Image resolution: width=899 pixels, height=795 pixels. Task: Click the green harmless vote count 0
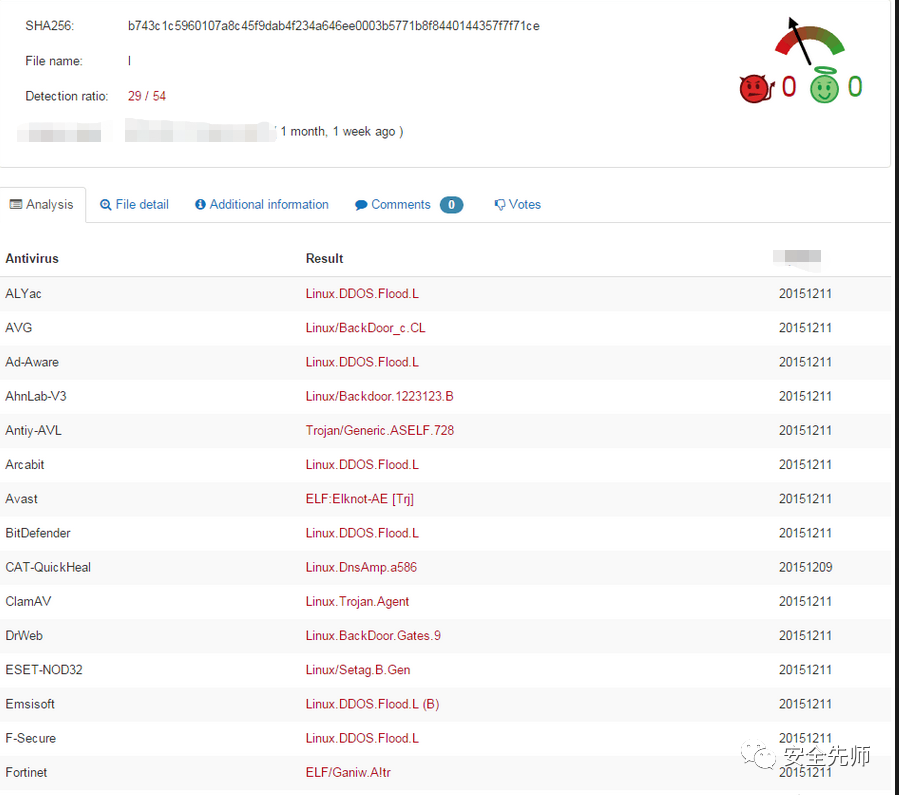(855, 87)
